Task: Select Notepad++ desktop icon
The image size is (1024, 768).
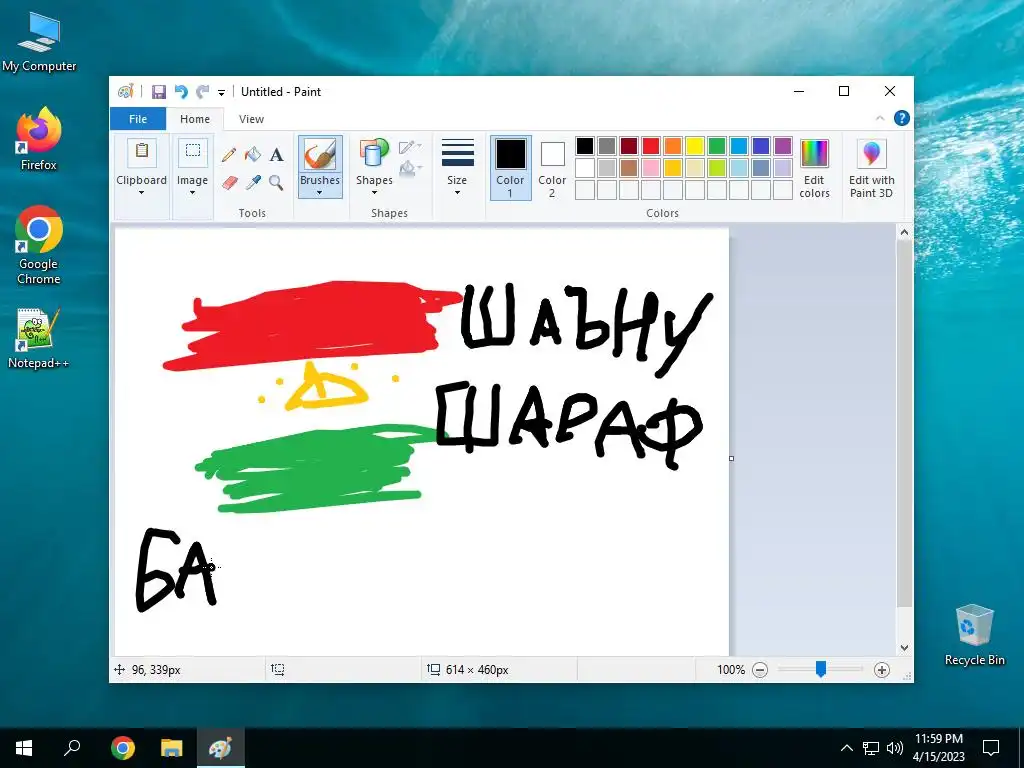Action: [x=39, y=338]
